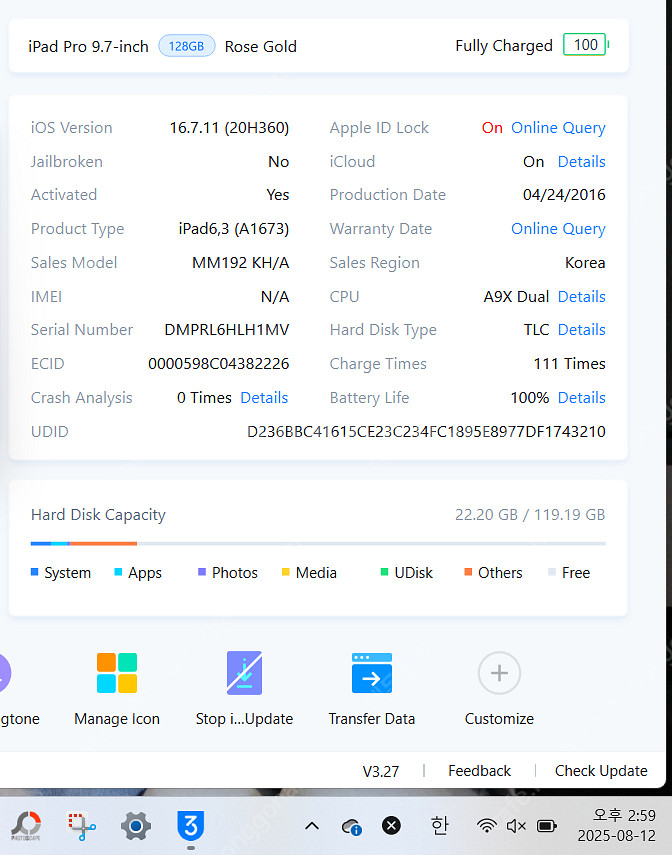Click the black X tray icon
This screenshot has width=672, height=855.
pyautogui.click(x=391, y=826)
